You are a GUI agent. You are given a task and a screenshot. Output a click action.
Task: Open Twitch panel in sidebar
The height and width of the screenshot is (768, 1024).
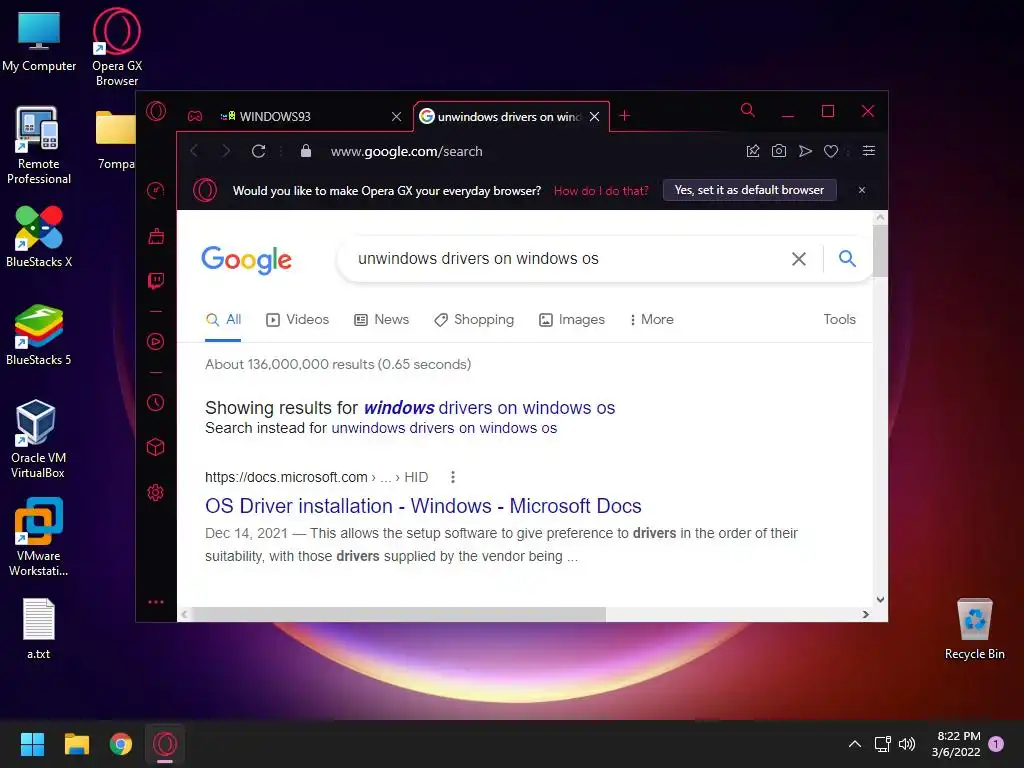tap(155, 281)
